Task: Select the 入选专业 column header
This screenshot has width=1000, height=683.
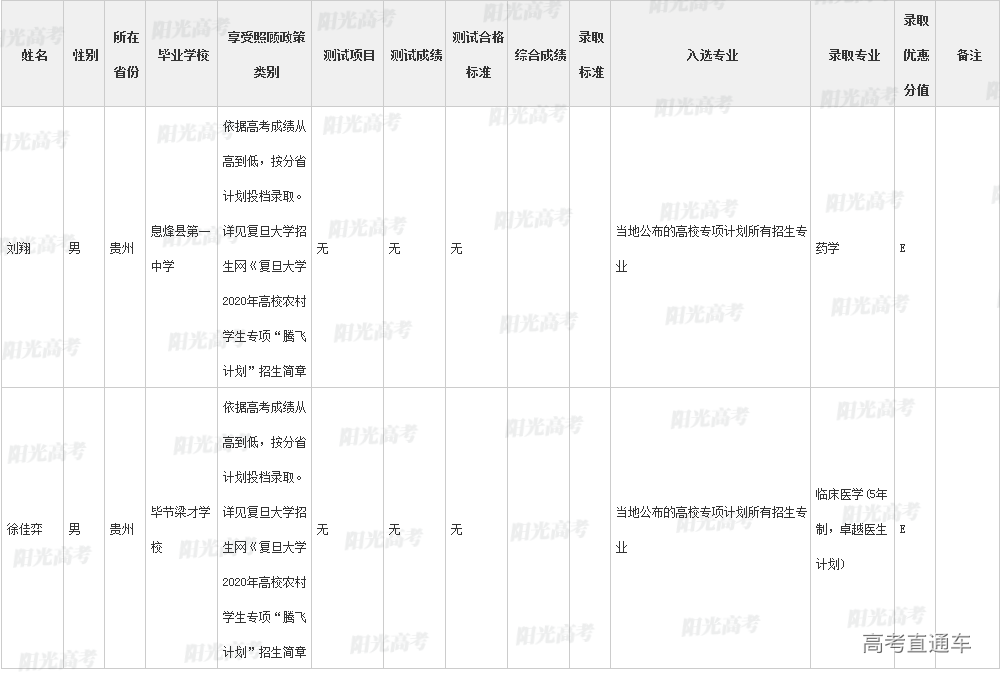Action: point(711,55)
